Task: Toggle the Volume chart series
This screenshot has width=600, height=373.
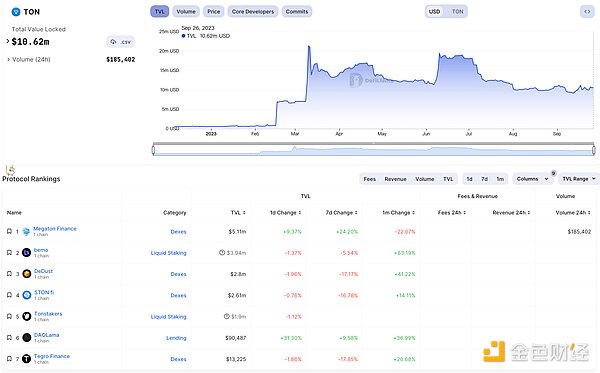Action: [x=186, y=11]
